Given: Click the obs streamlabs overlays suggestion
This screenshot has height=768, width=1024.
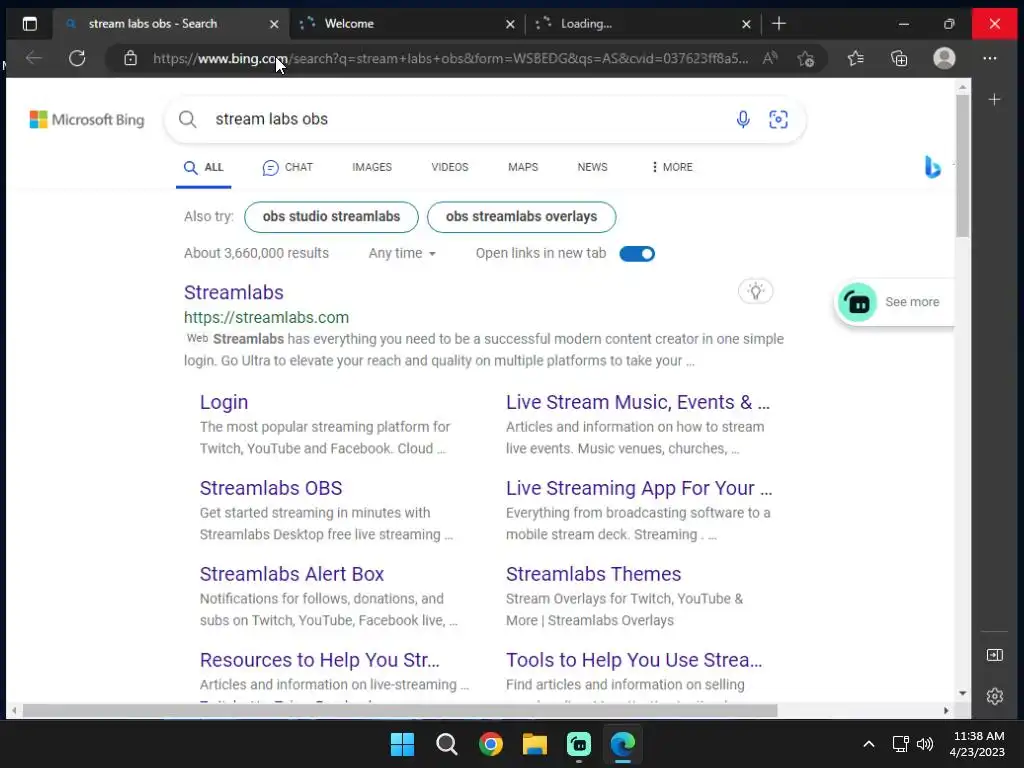Looking at the screenshot, I should [x=521, y=217].
